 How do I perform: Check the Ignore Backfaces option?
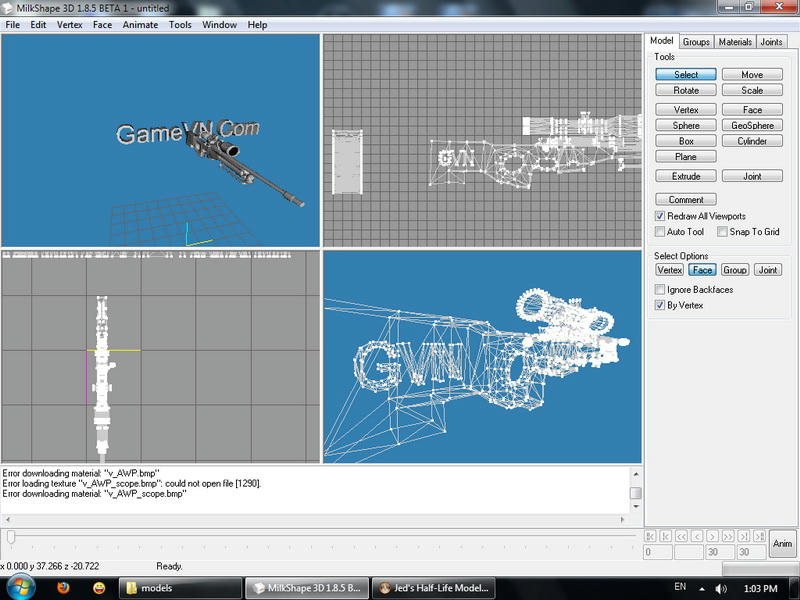point(660,290)
